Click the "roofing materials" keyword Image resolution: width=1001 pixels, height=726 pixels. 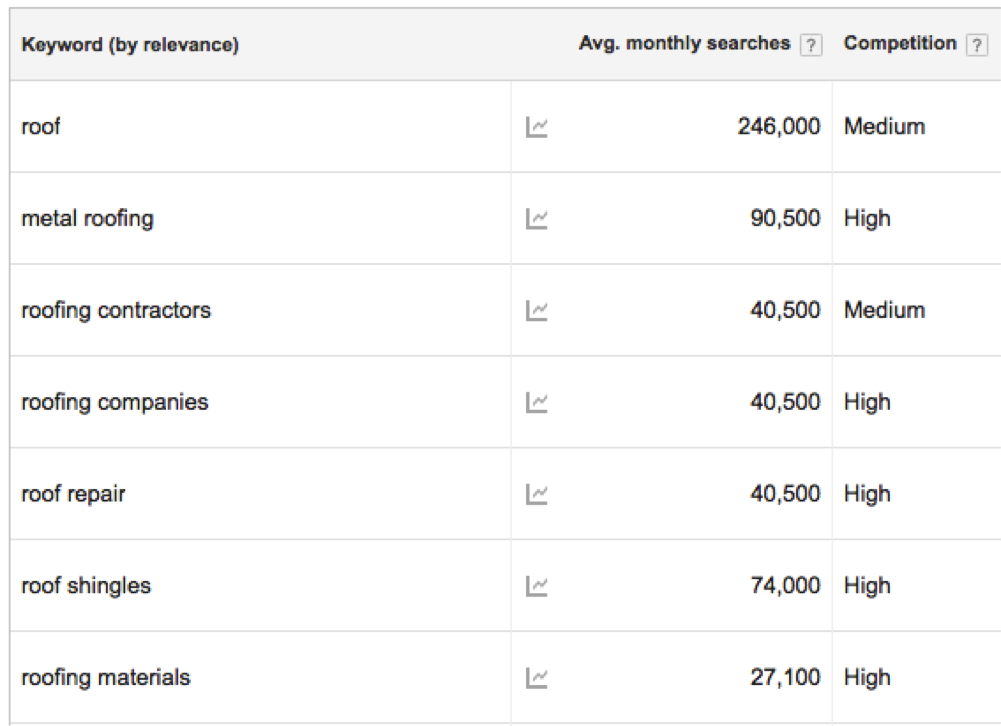coord(105,679)
